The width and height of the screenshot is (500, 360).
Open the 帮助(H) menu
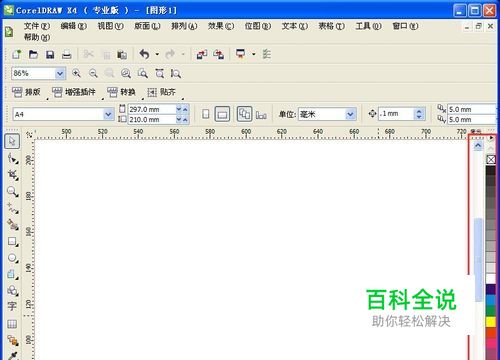point(37,37)
